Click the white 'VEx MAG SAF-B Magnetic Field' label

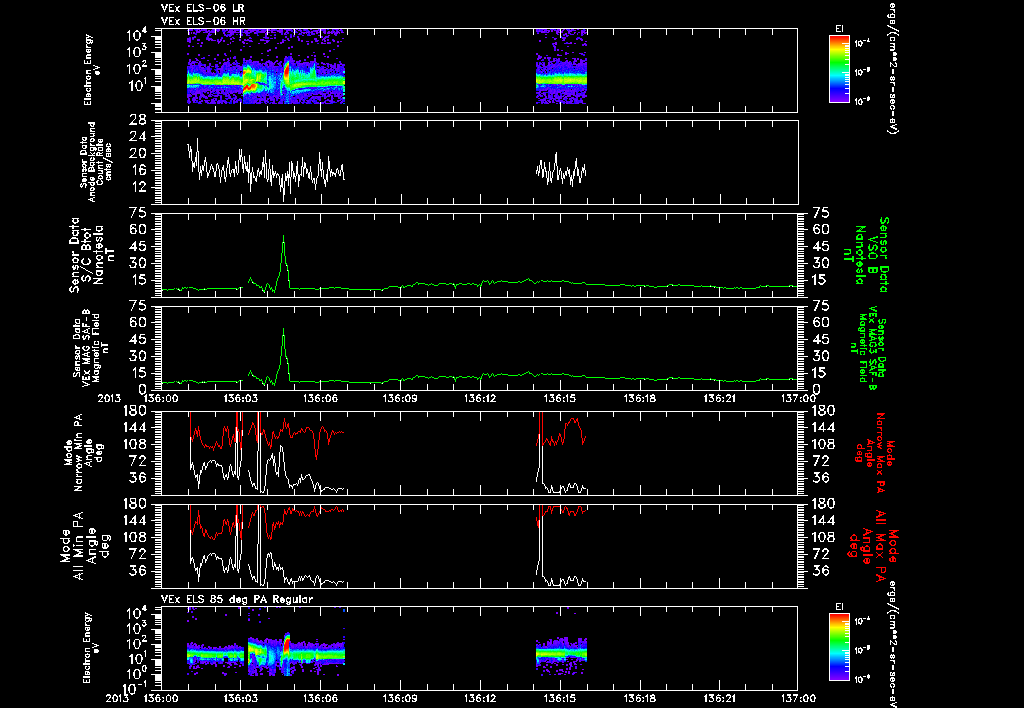91,348
